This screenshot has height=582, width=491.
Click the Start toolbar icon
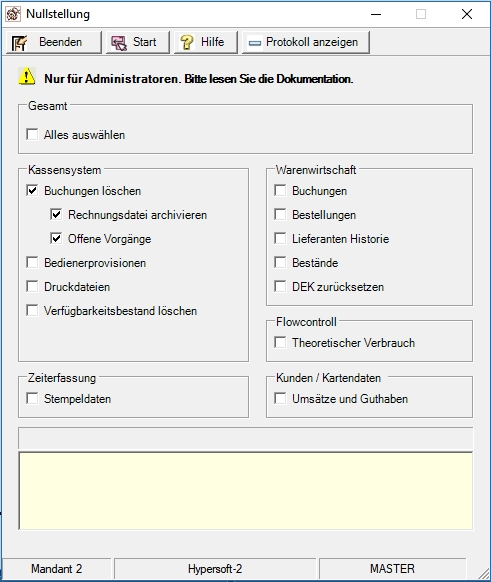[x=119, y=43]
